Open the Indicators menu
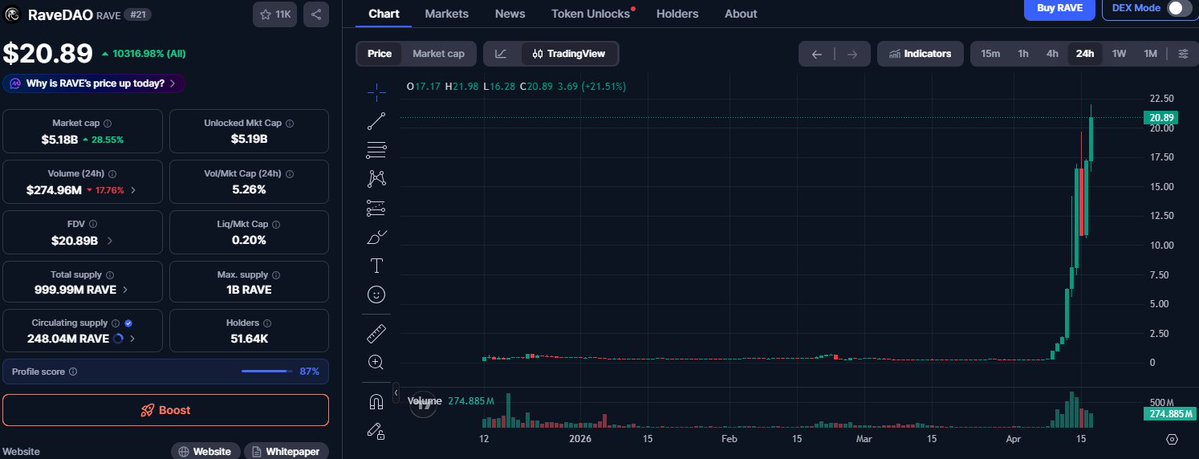Viewport: 1199px width, 459px height. tap(920, 54)
